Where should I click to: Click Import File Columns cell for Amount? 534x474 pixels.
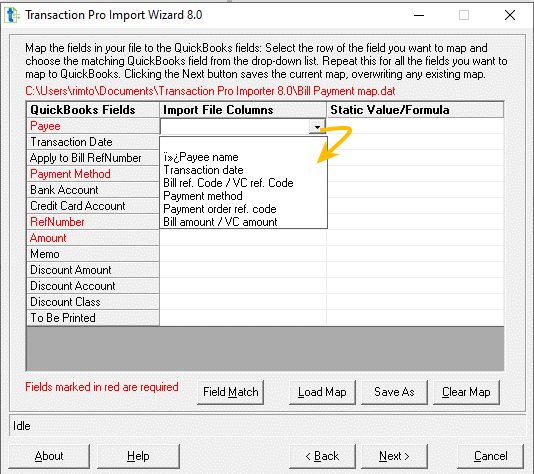(243, 238)
